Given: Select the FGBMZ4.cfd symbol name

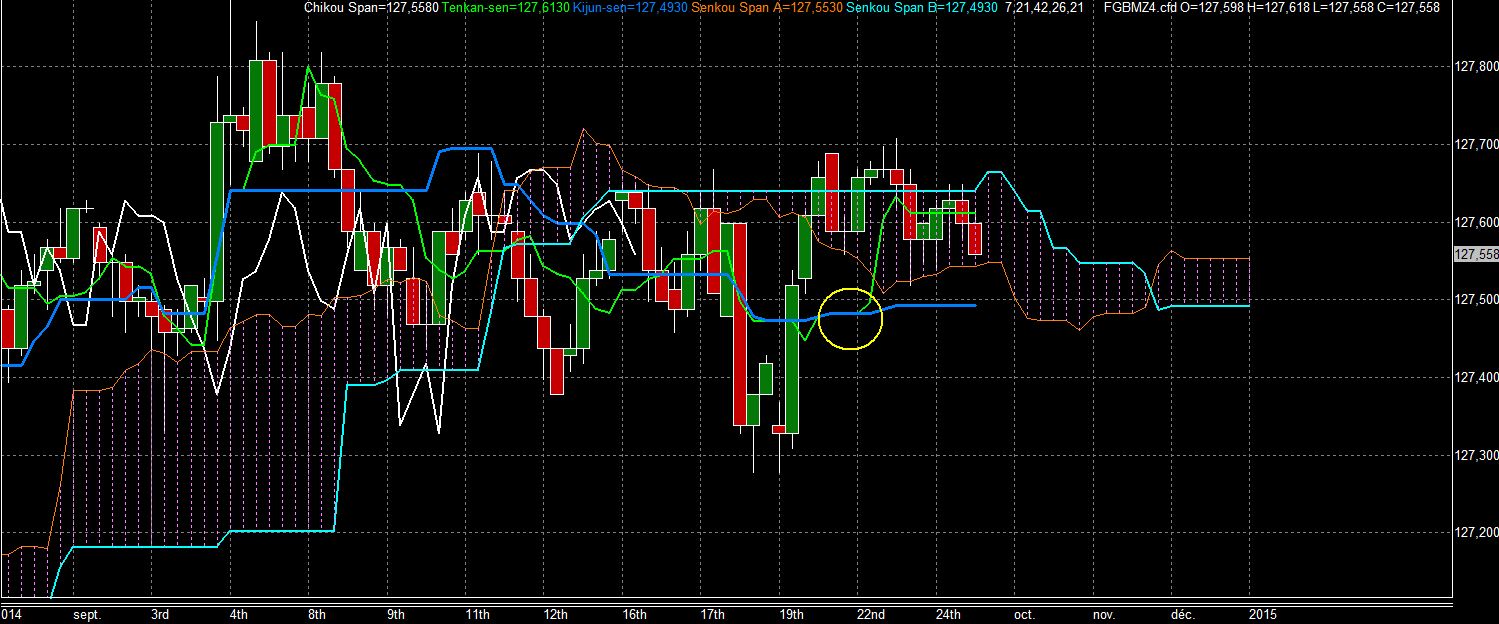Looking at the screenshot, I should pos(1138,7).
